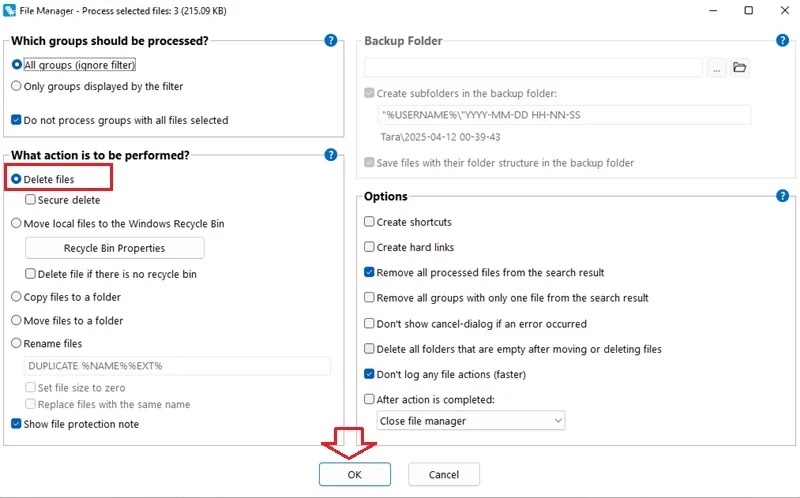Click the ellipsis browse button for backup folder
The width and height of the screenshot is (800, 498).
coord(716,67)
